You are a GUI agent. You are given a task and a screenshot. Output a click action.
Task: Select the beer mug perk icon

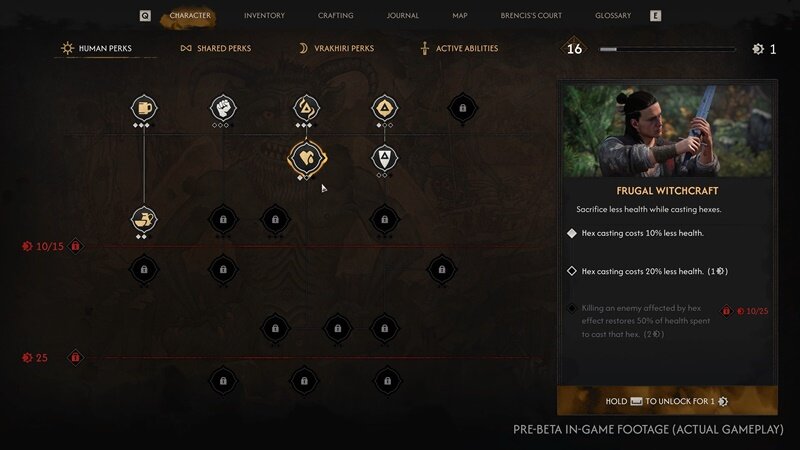(144, 108)
